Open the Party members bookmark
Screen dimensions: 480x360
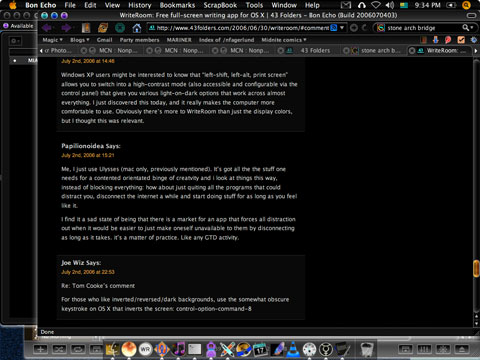click(x=139, y=40)
